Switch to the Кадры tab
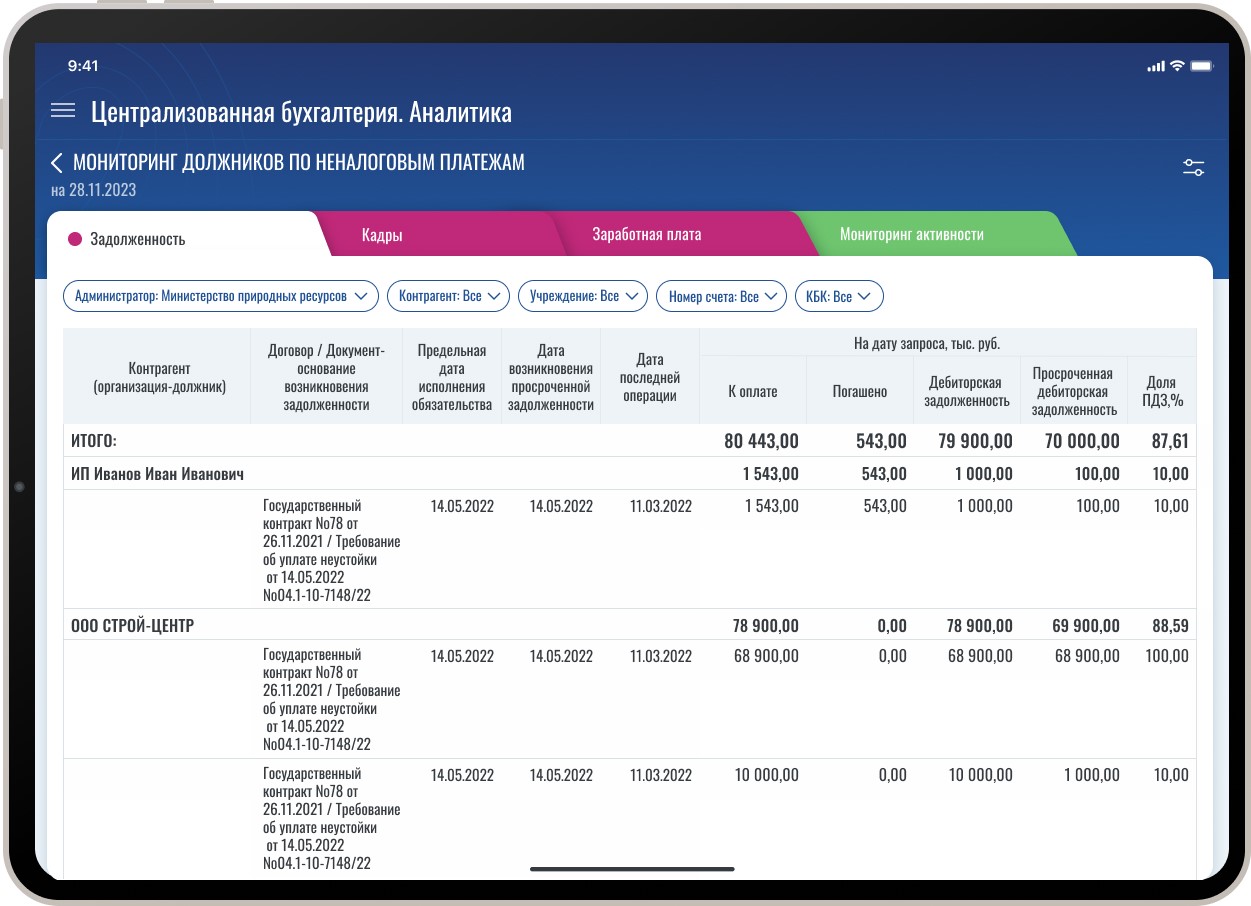Viewport: 1251px width, 906px height. pos(382,235)
